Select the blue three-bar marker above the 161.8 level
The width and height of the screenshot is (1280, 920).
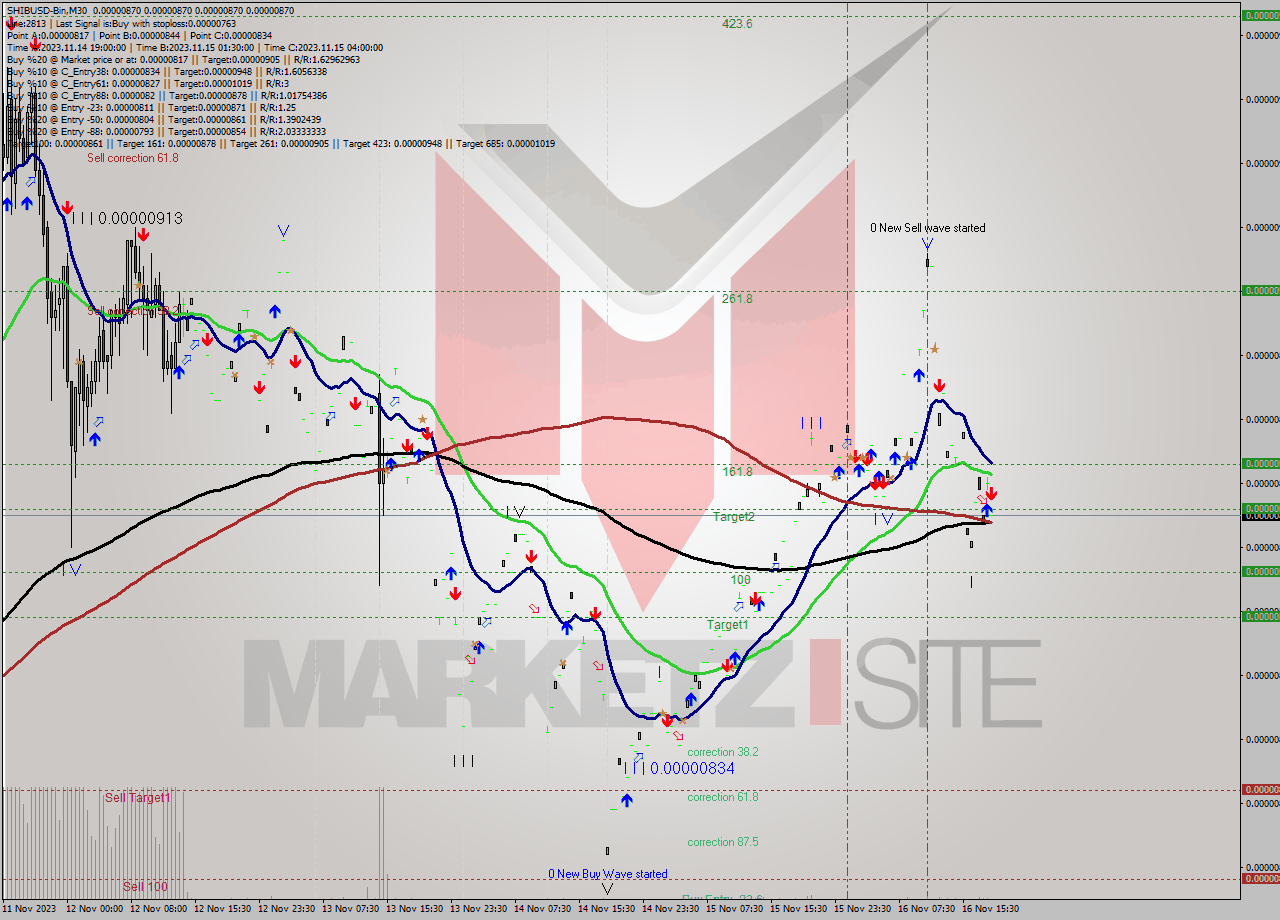[x=811, y=423]
